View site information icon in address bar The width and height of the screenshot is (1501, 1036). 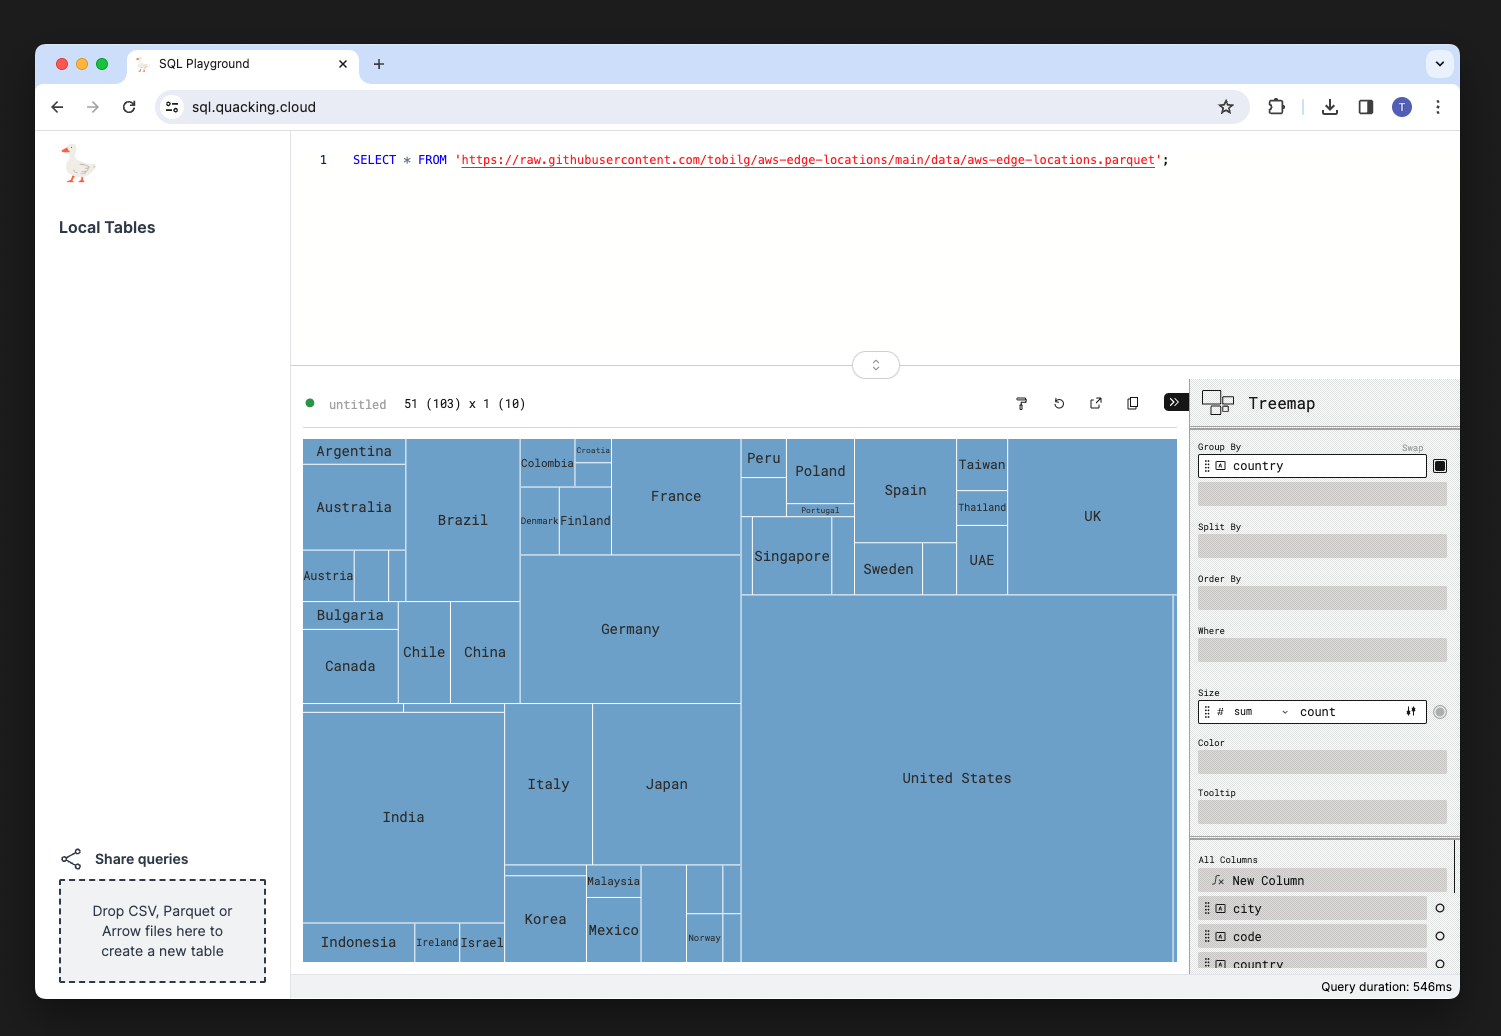click(x=172, y=107)
